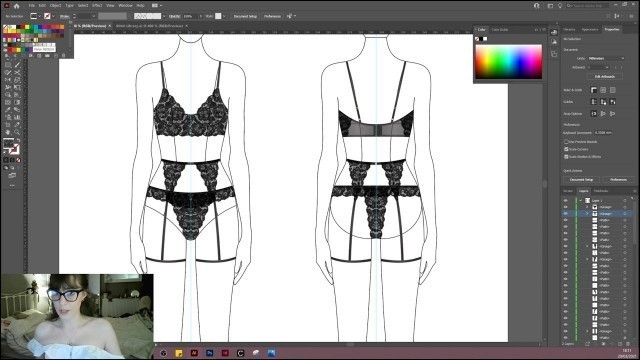
Task: Open InDesign from the taskbar
Action: (225, 353)
